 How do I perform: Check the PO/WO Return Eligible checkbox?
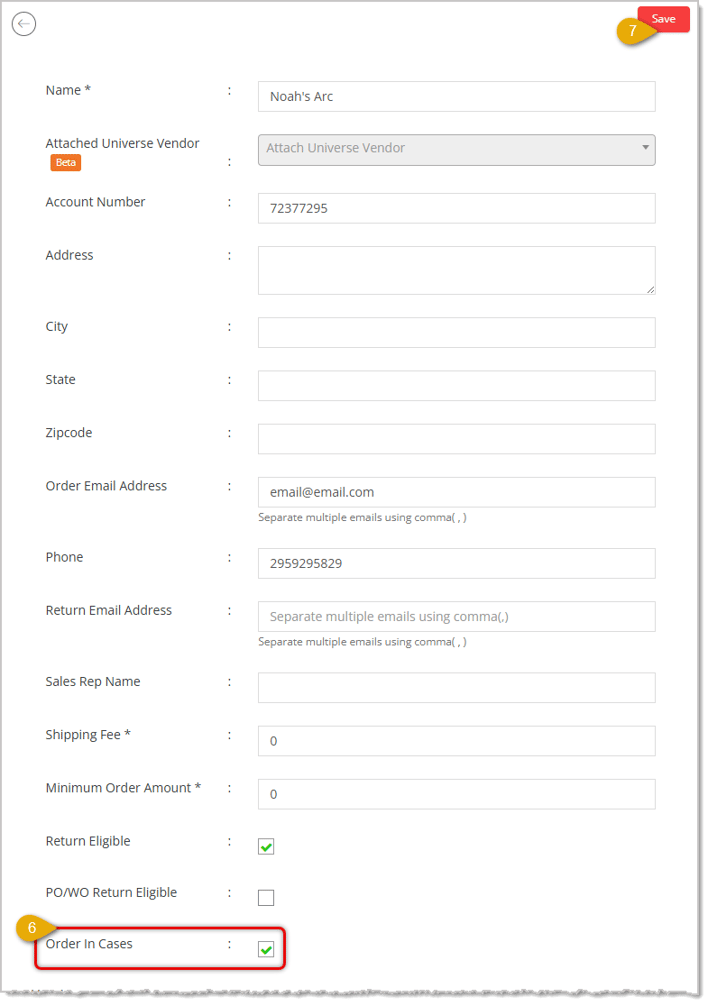266,898
